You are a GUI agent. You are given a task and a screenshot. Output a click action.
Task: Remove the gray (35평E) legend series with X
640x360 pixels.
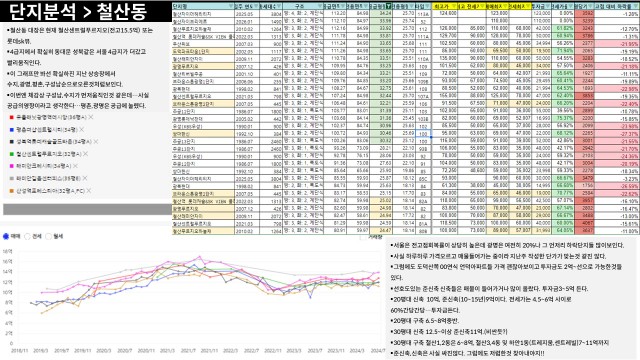click(x=84, y=178)
